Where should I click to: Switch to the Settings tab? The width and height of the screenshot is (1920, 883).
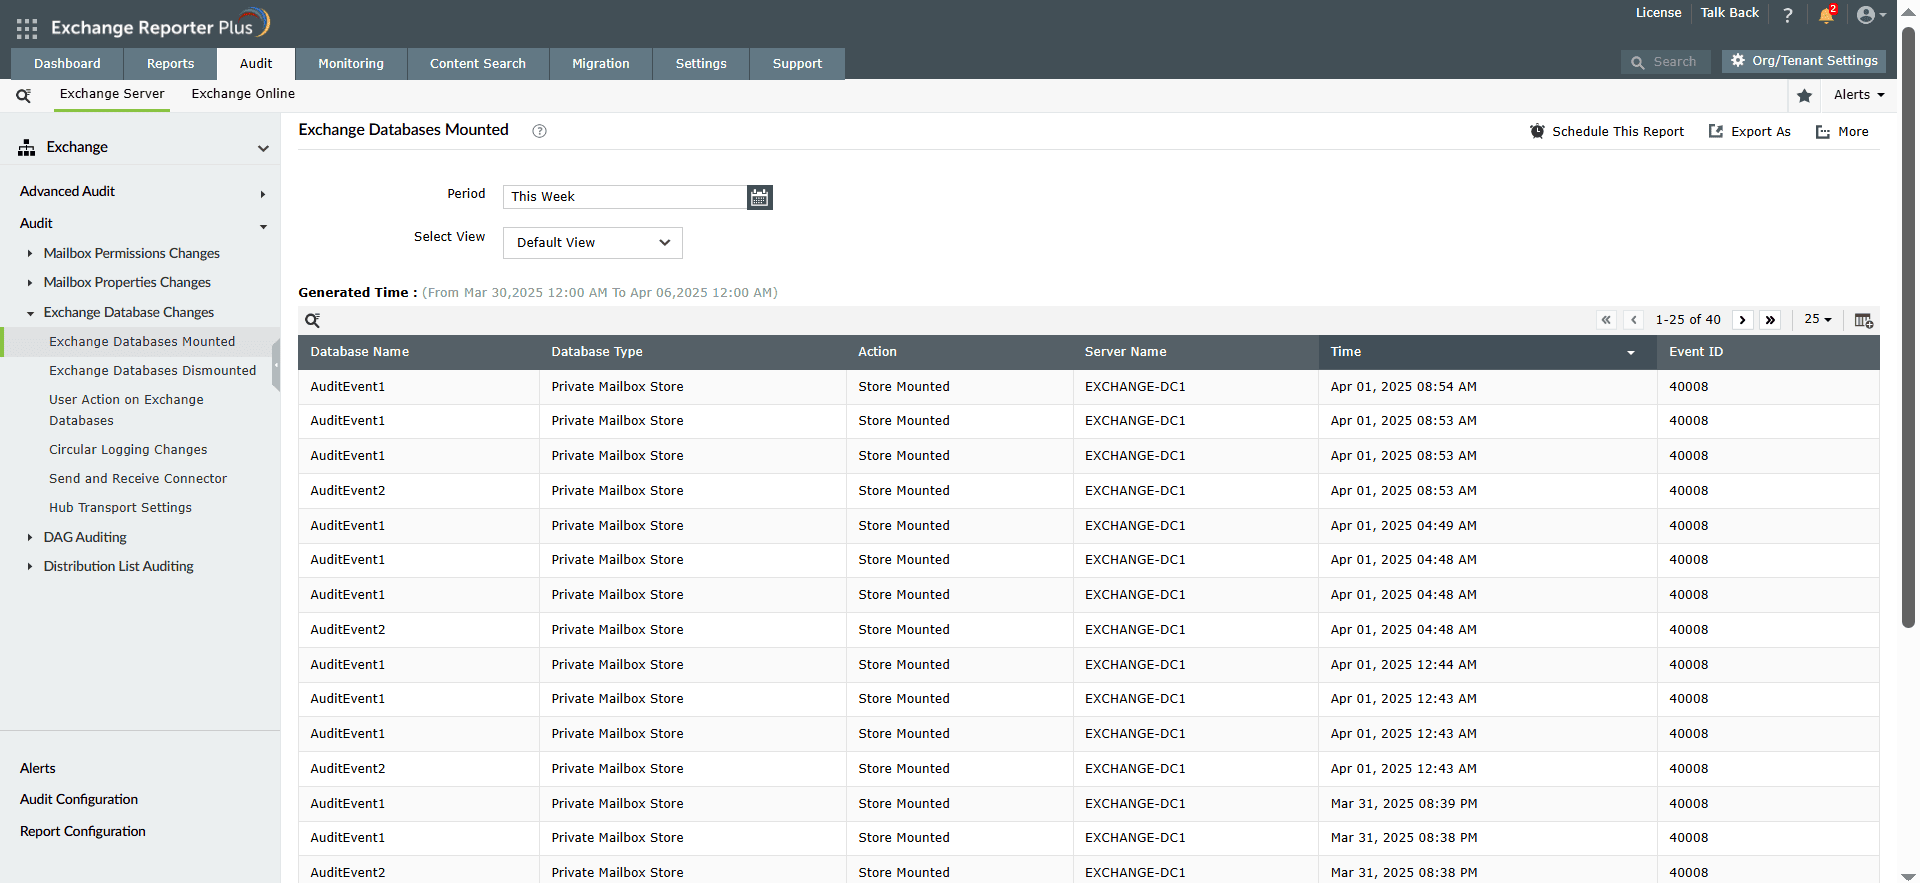point(701,64)
